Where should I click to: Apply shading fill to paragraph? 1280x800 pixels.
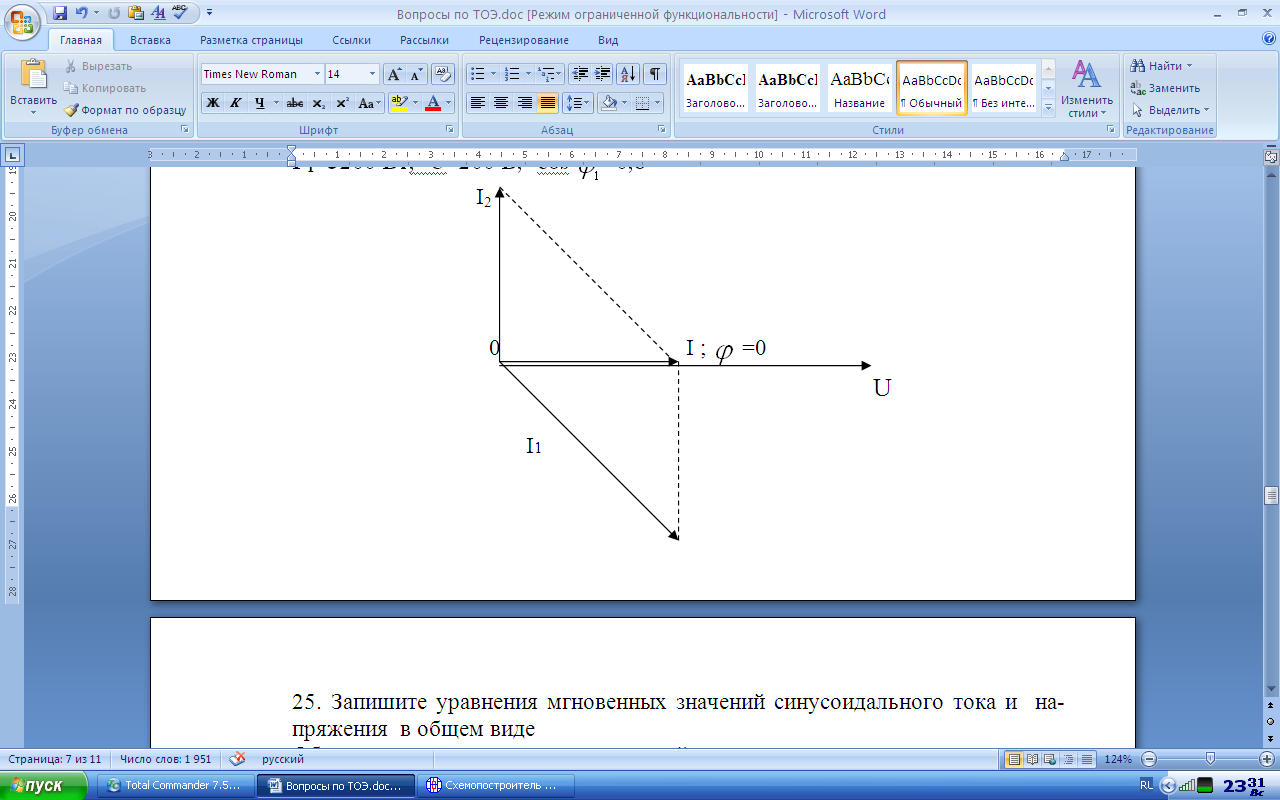pos(607,102)
